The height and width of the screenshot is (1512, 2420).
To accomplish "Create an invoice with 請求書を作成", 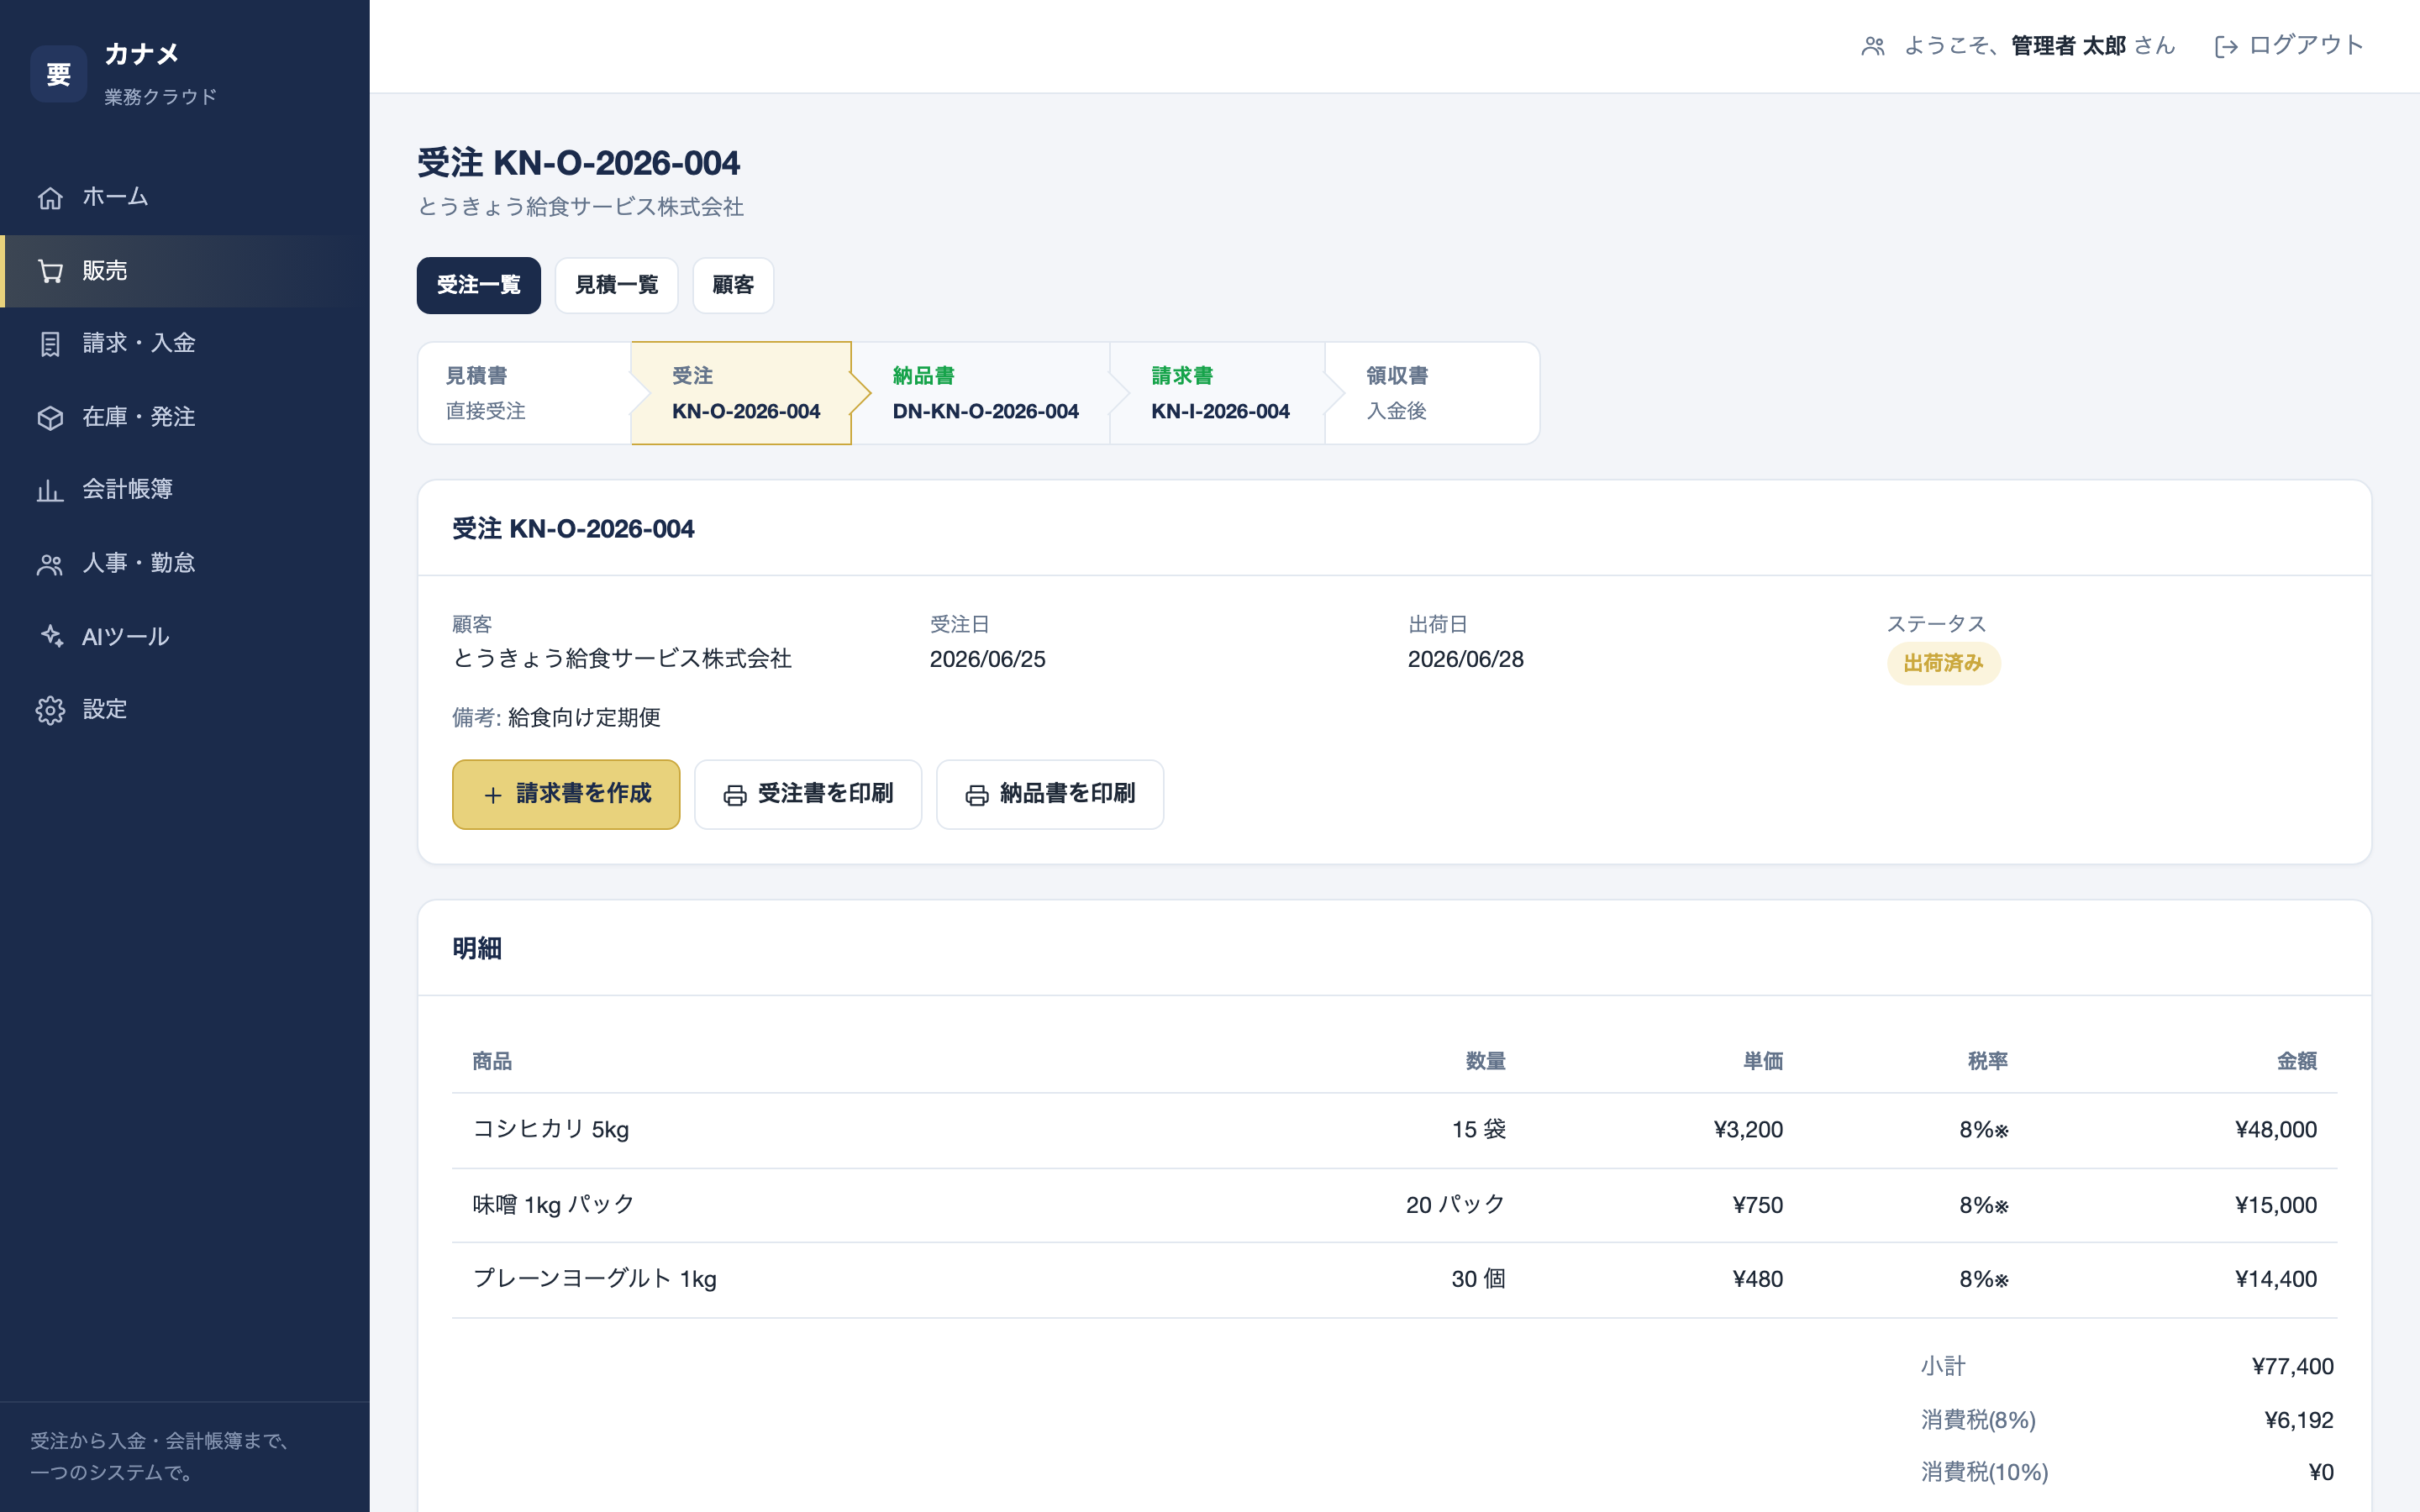I will tap(566, 794).
